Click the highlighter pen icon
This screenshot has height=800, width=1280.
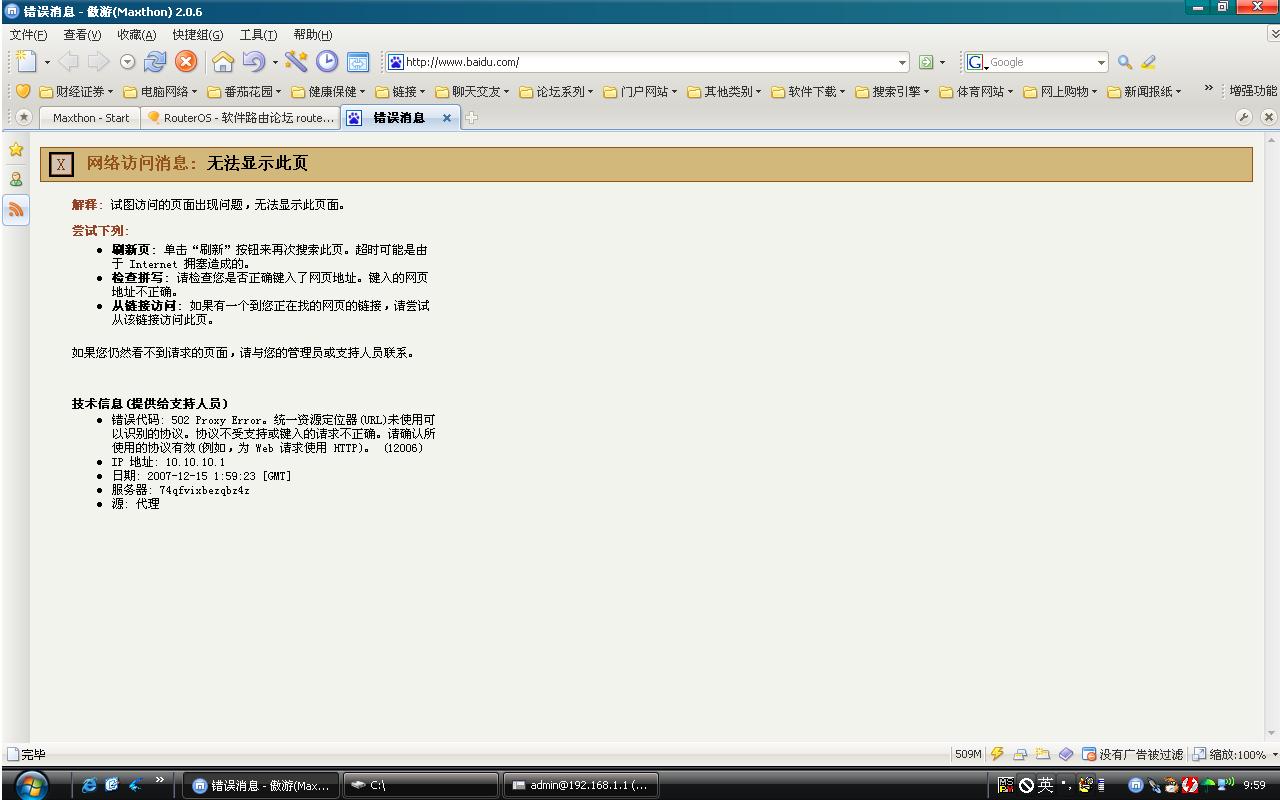1148,62
